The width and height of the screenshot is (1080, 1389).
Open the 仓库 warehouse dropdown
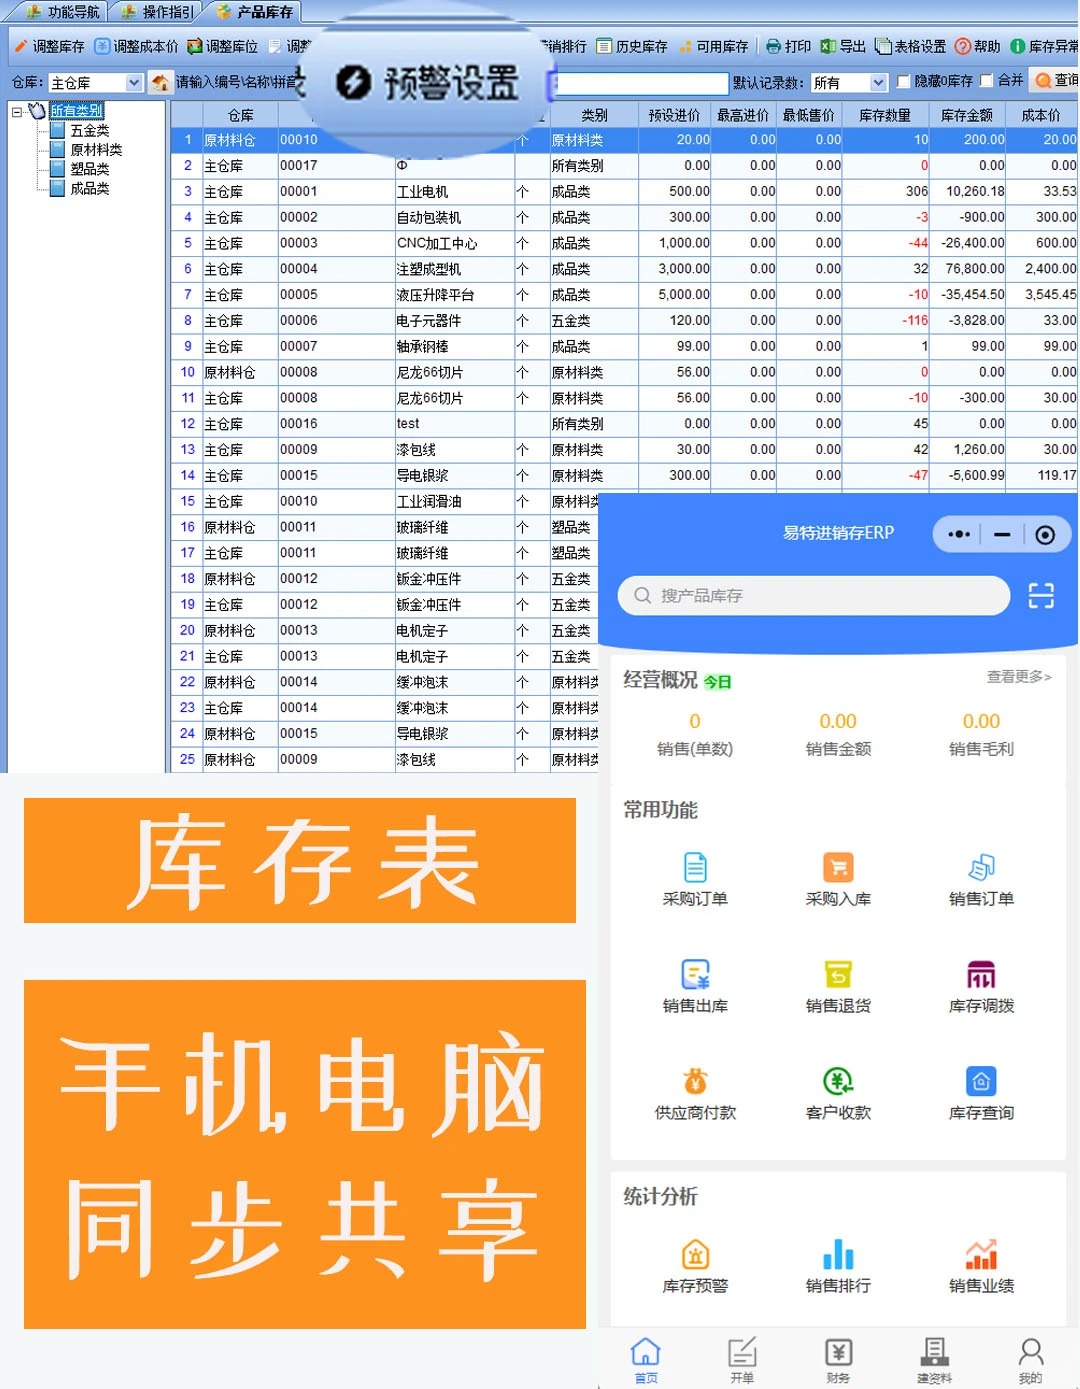coord(134,83)
